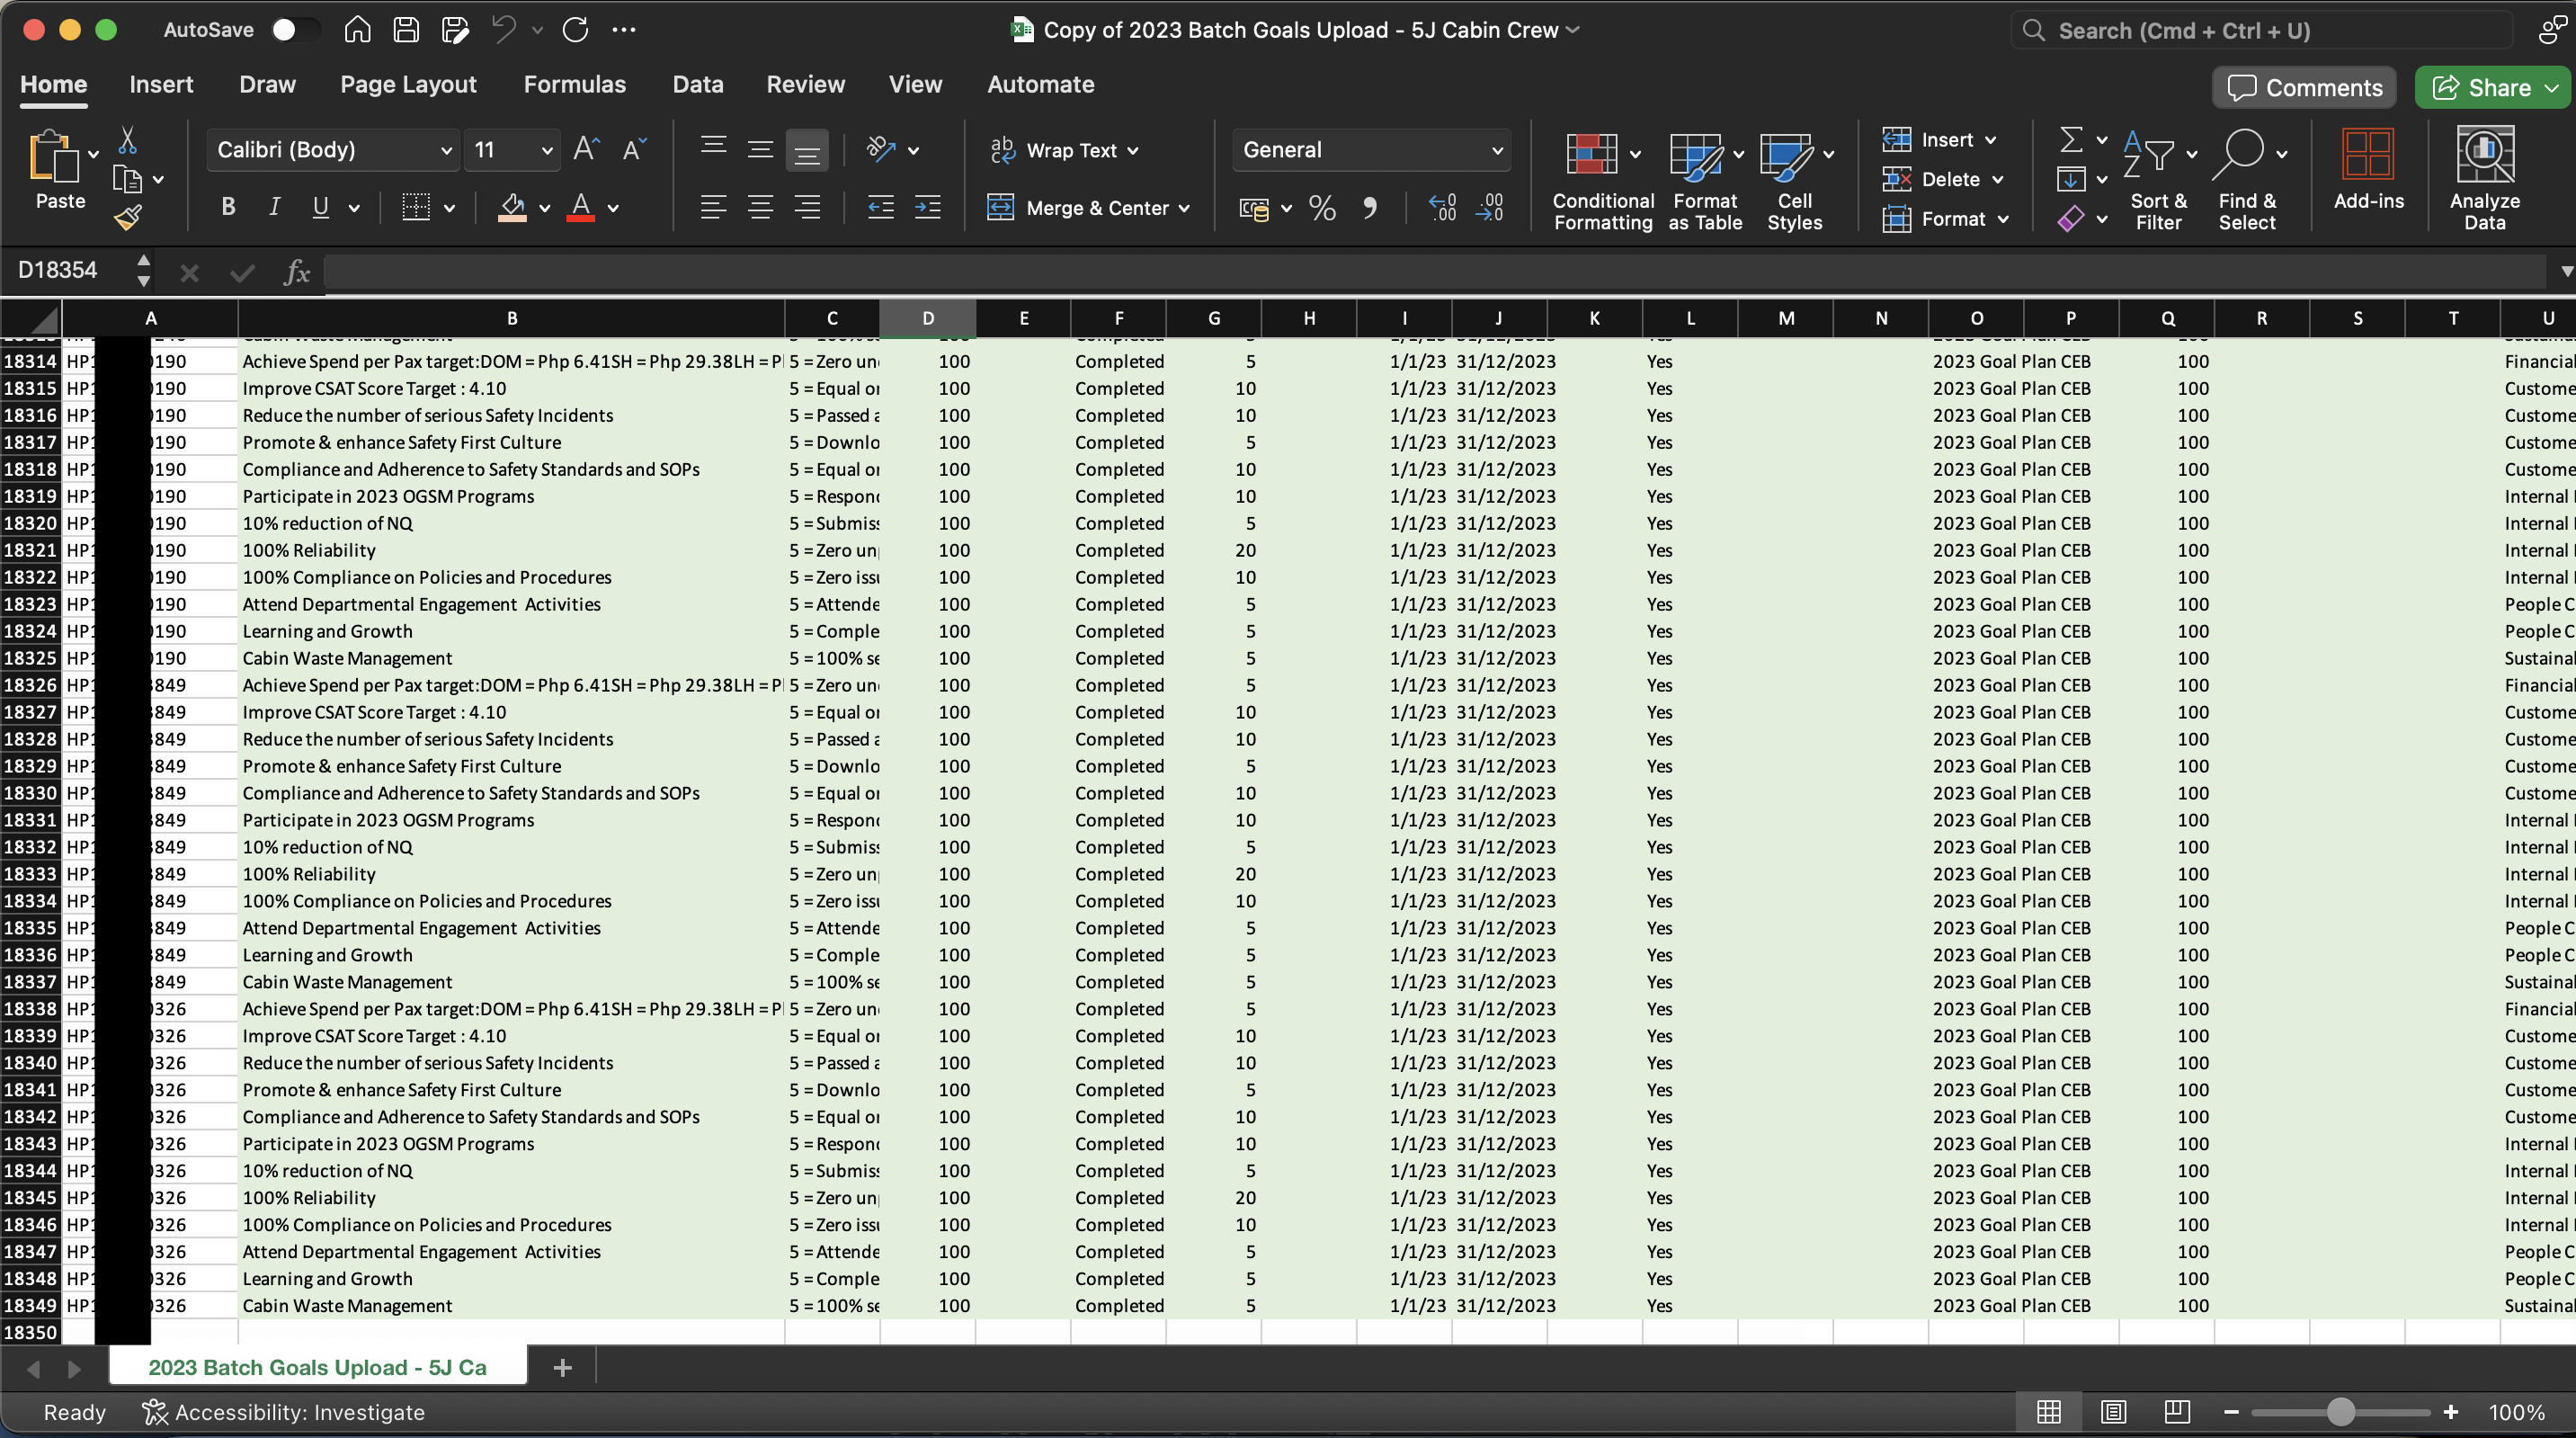The width and height of the screenshot is (2576, 1438).
Task: Click the Format Painter brush icon
Action: 127,217
